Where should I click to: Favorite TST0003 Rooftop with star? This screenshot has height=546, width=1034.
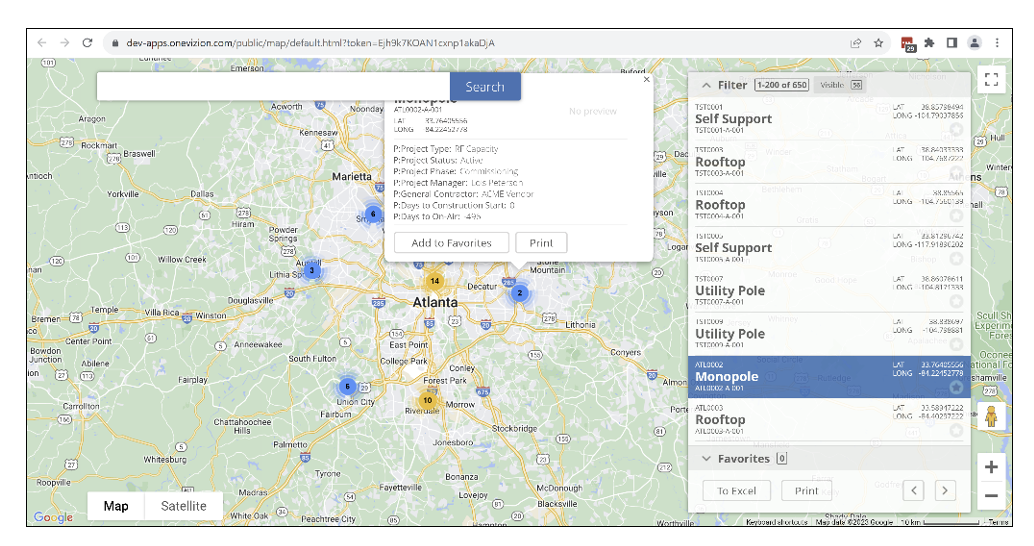tap(956, 173)
